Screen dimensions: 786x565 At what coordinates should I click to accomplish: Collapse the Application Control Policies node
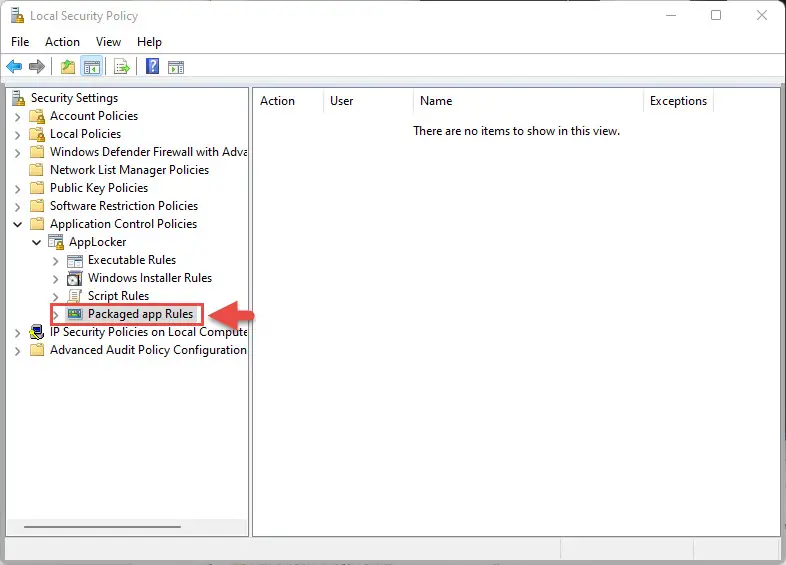pos(18,225)
